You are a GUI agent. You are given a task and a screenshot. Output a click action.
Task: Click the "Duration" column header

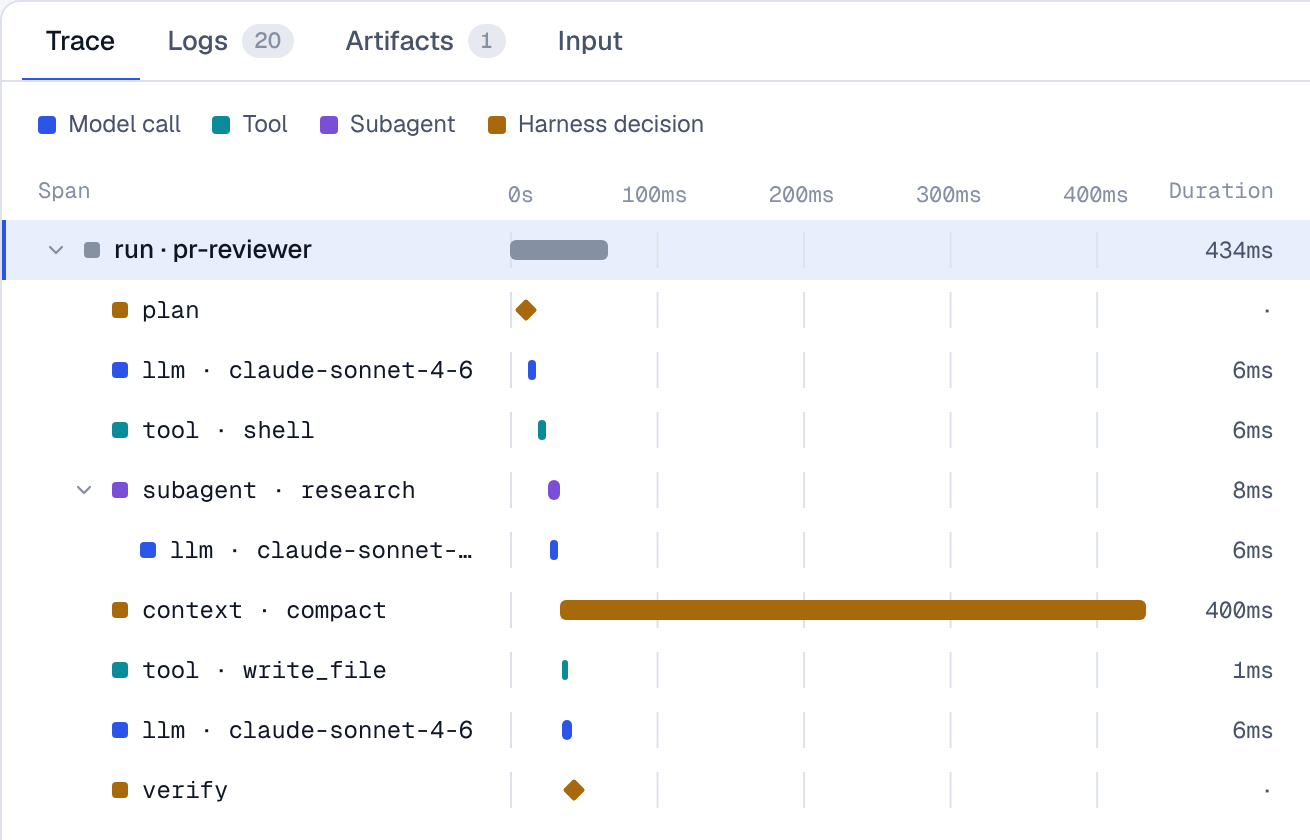pyautogui.click(x=1221, y=191)
